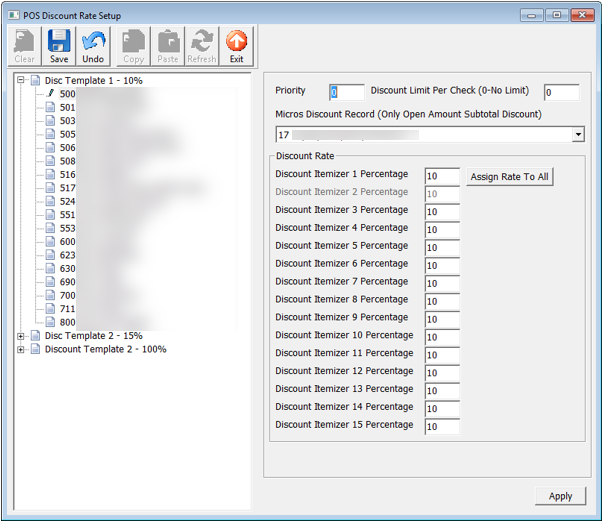The image size is (603, 523).
Task: Select tree item 517
Action: [67, 188]
